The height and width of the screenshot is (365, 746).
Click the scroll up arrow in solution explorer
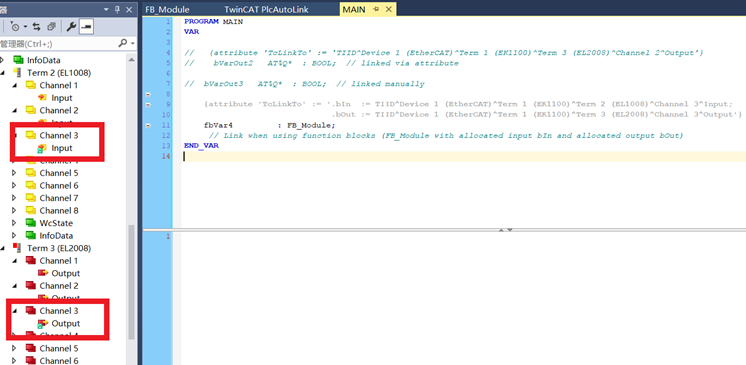[x=132, y=58]
